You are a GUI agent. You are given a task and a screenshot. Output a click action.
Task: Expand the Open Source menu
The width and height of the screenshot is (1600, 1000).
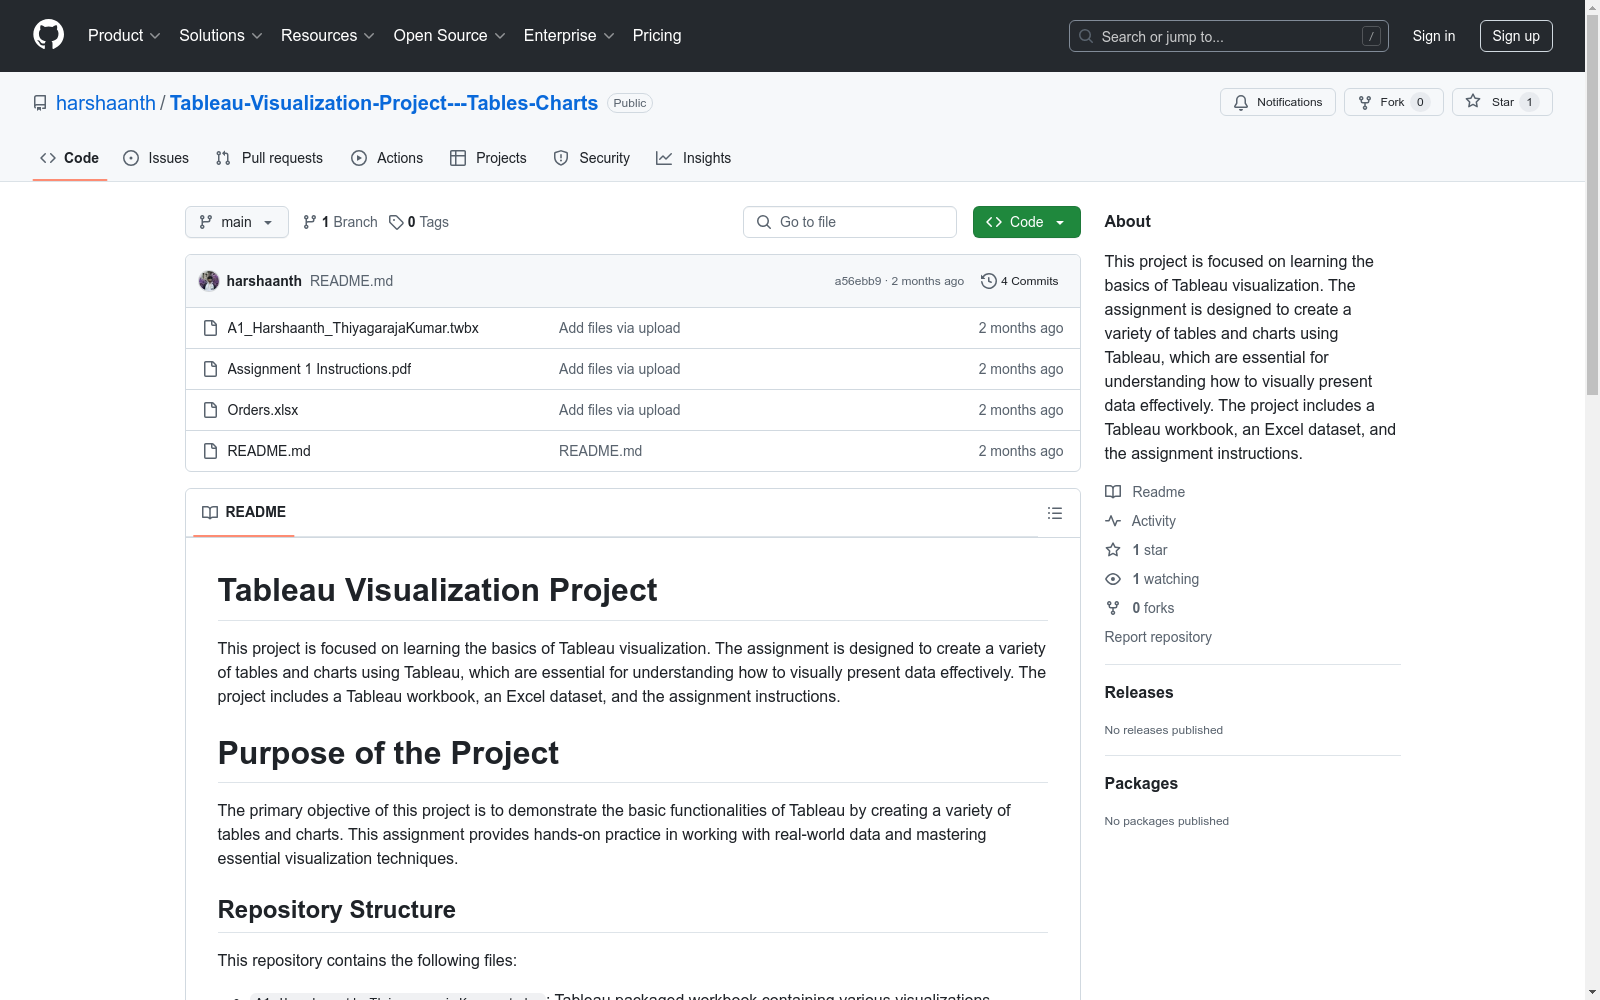click(450, 35)
